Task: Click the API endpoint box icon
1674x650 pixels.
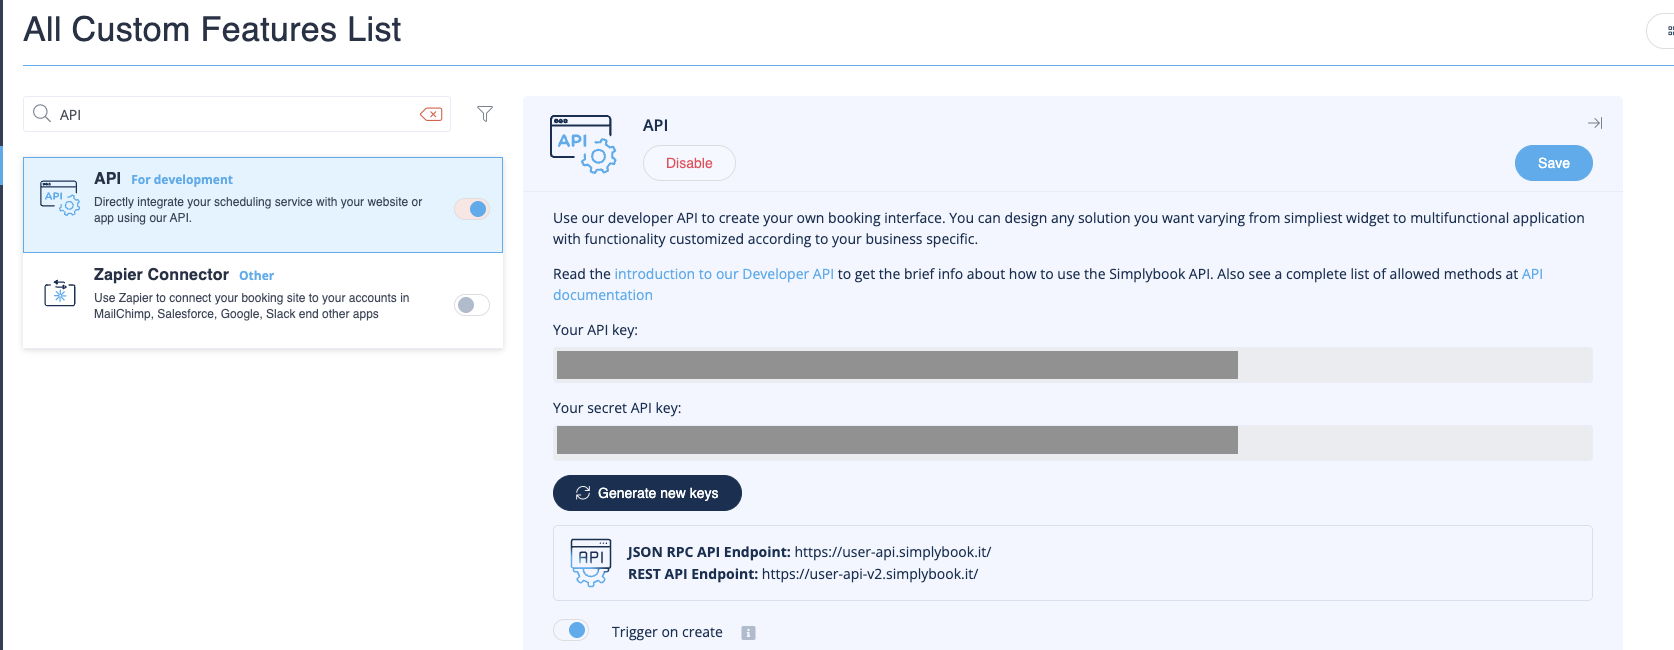Action: click(x=590, y=562)
